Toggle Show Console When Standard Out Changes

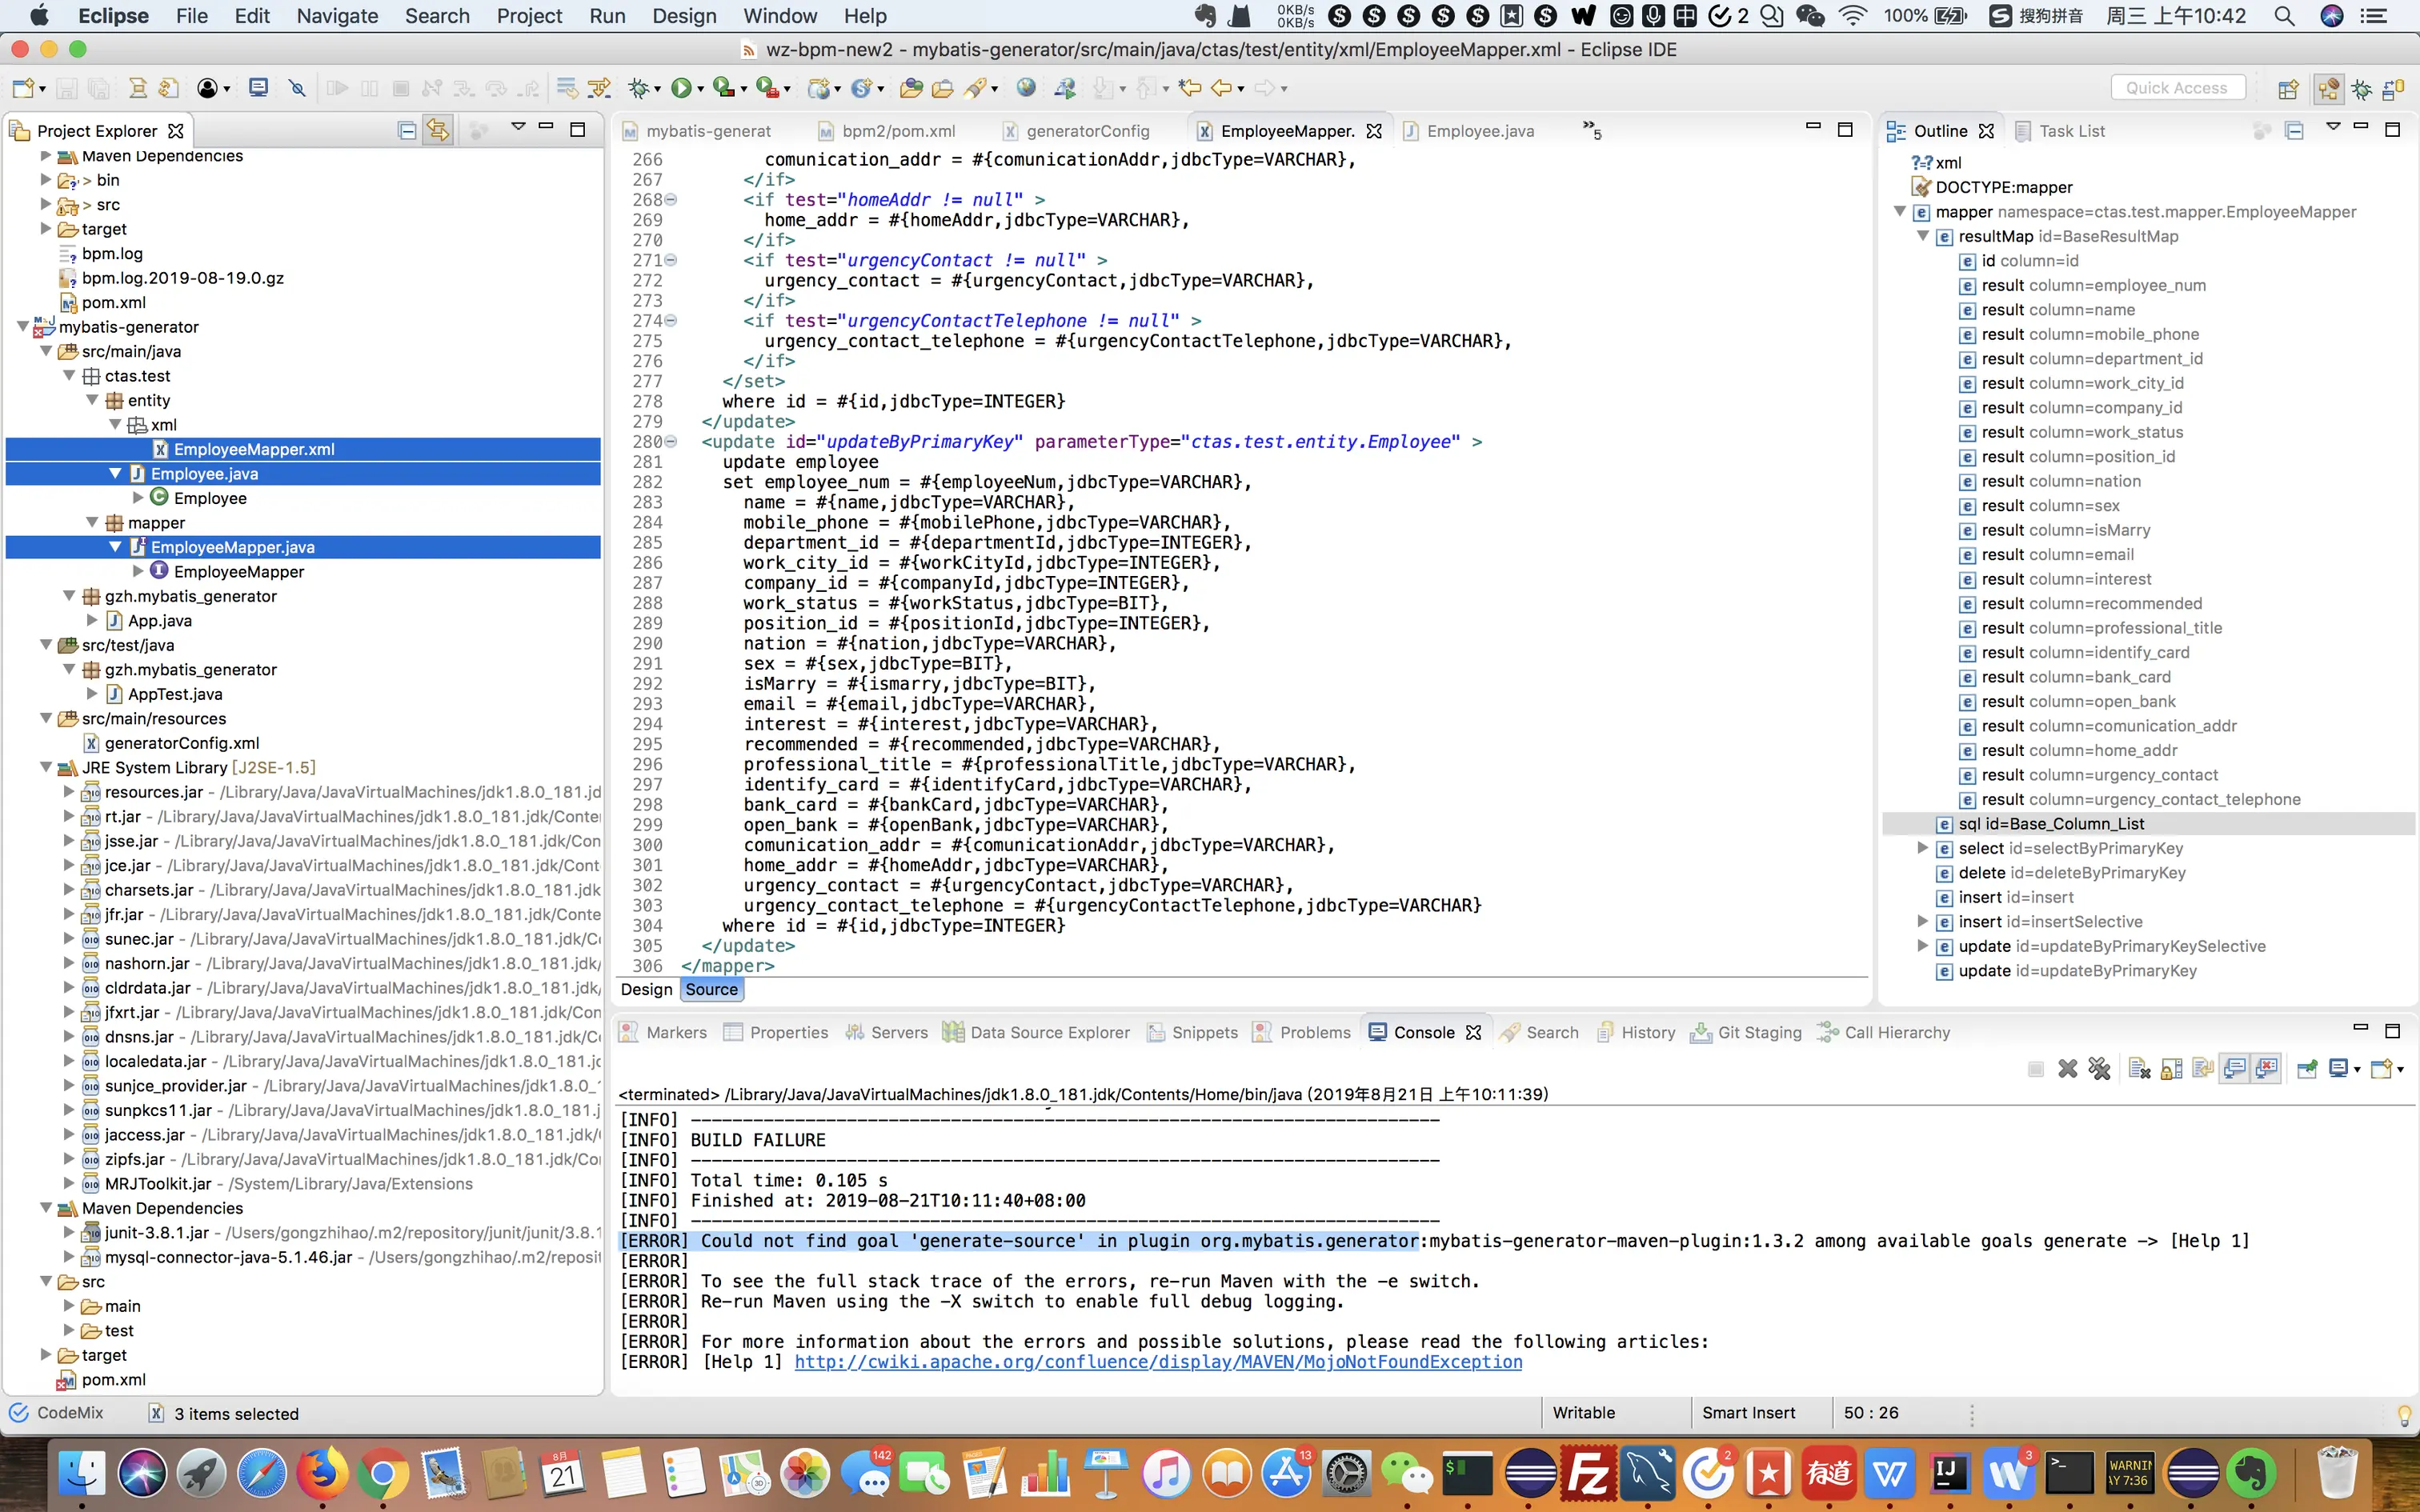2235,1069
